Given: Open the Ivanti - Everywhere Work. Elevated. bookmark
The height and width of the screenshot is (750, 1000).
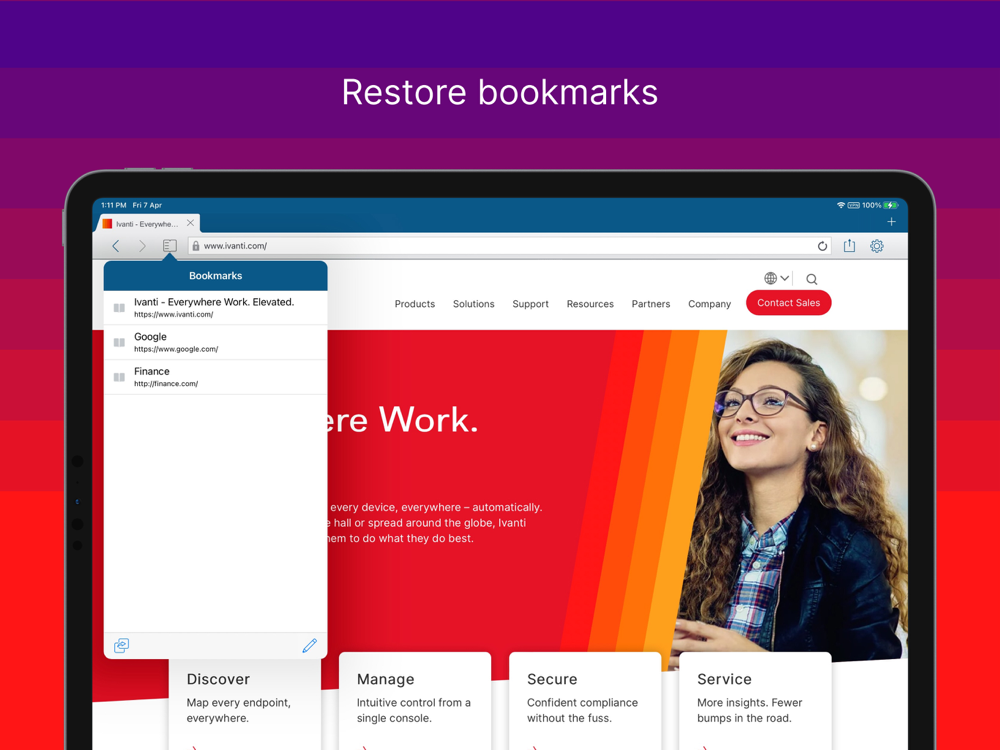Looking at the screenshot, I should 216,307.
